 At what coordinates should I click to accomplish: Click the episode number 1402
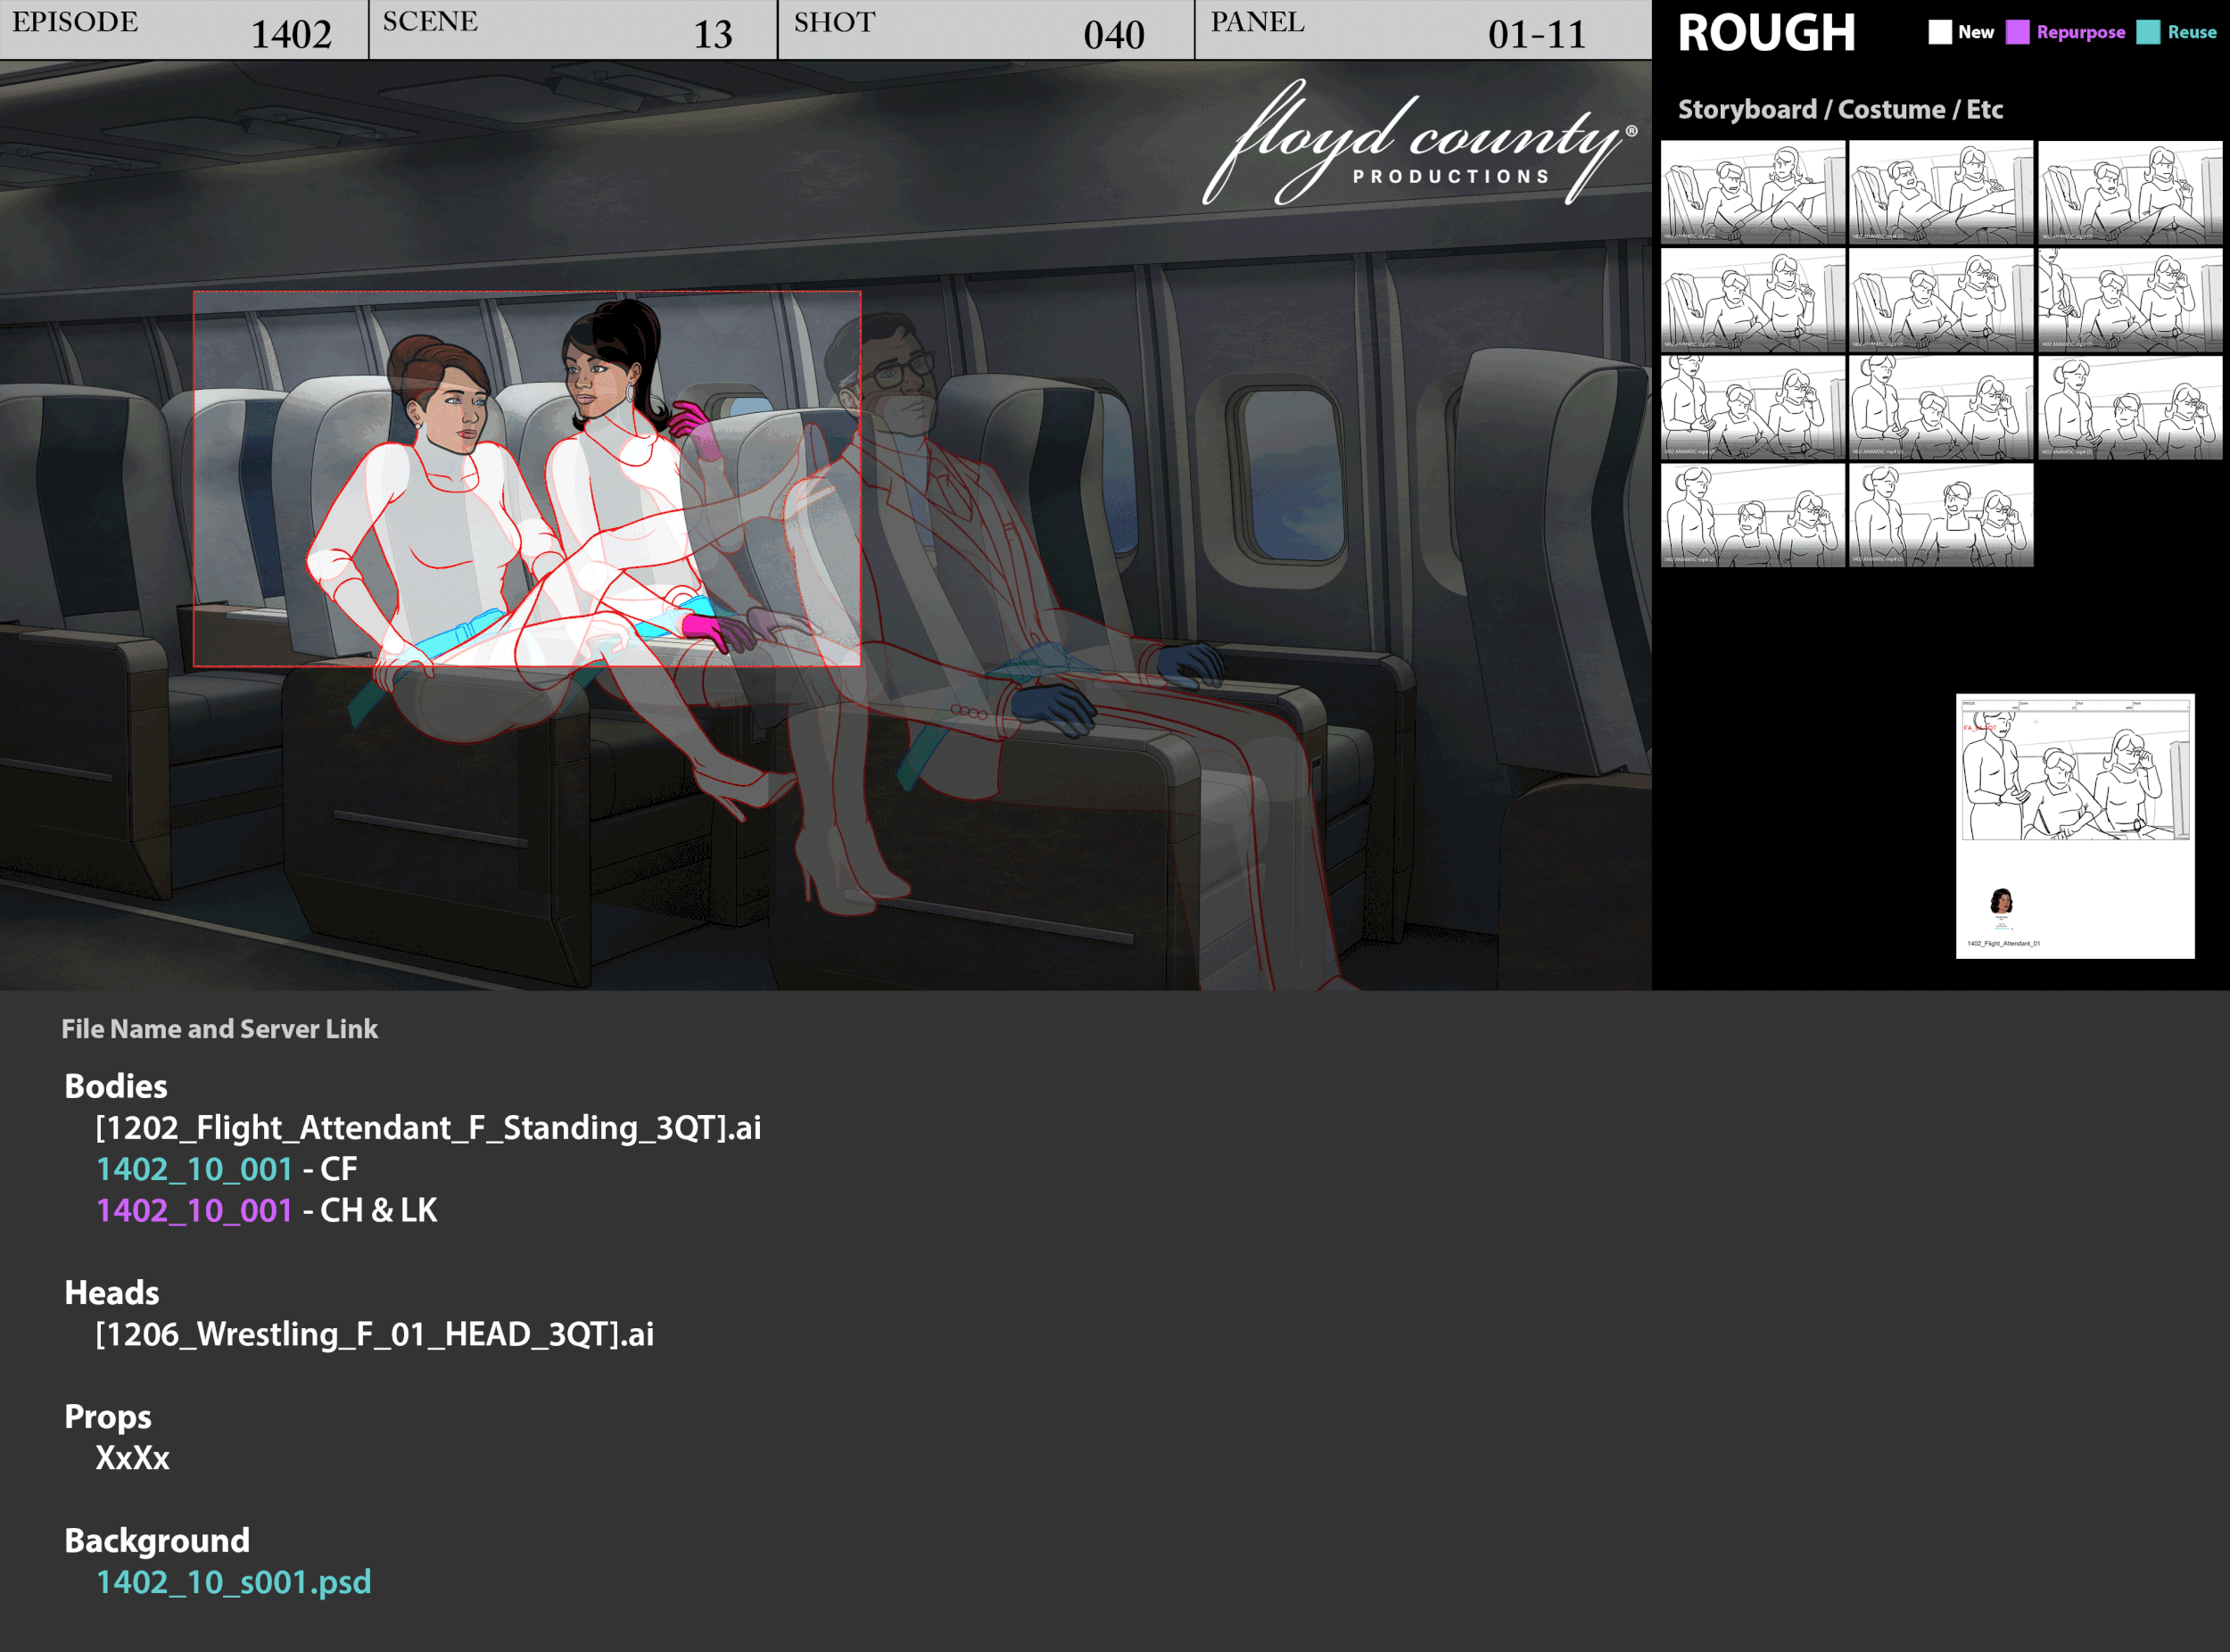point(291,35)
